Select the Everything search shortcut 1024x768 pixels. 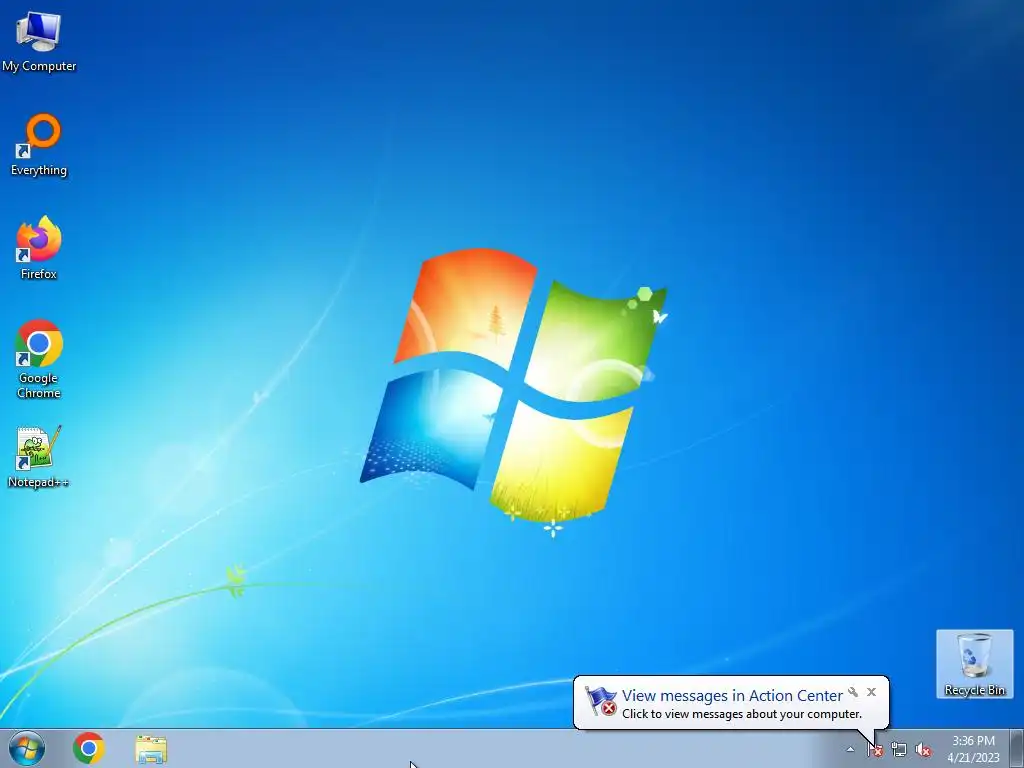(39, 145)
